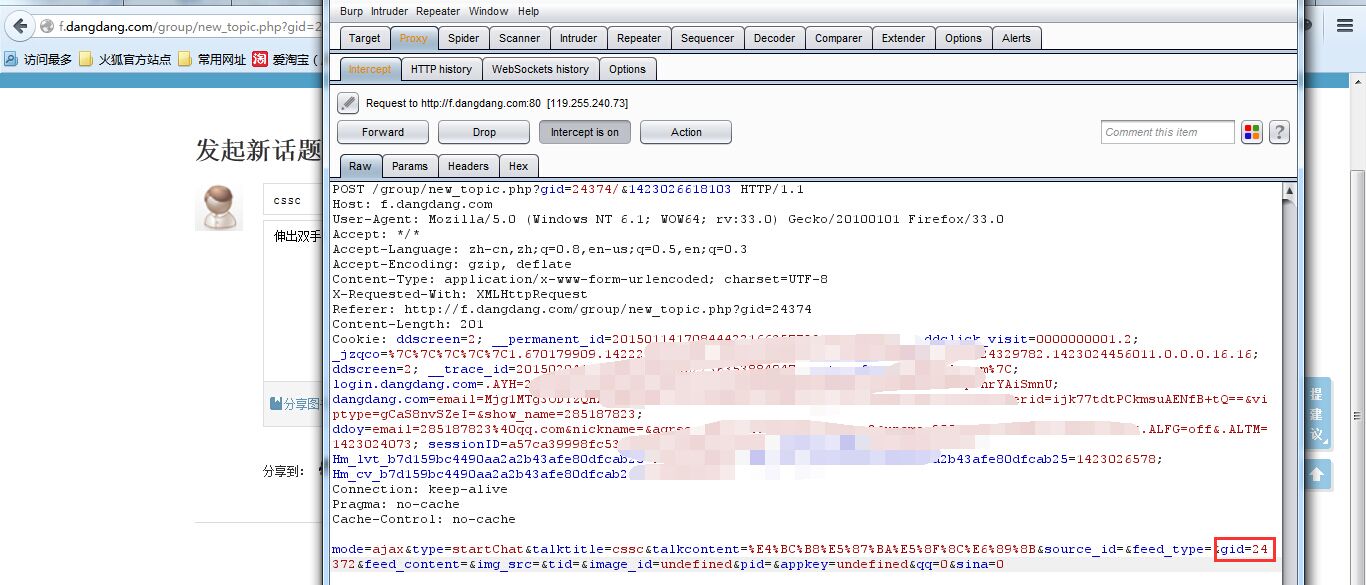Click the Firefox address bar URL
This screenshot has width=1366, height=585.
click(190, 26)
